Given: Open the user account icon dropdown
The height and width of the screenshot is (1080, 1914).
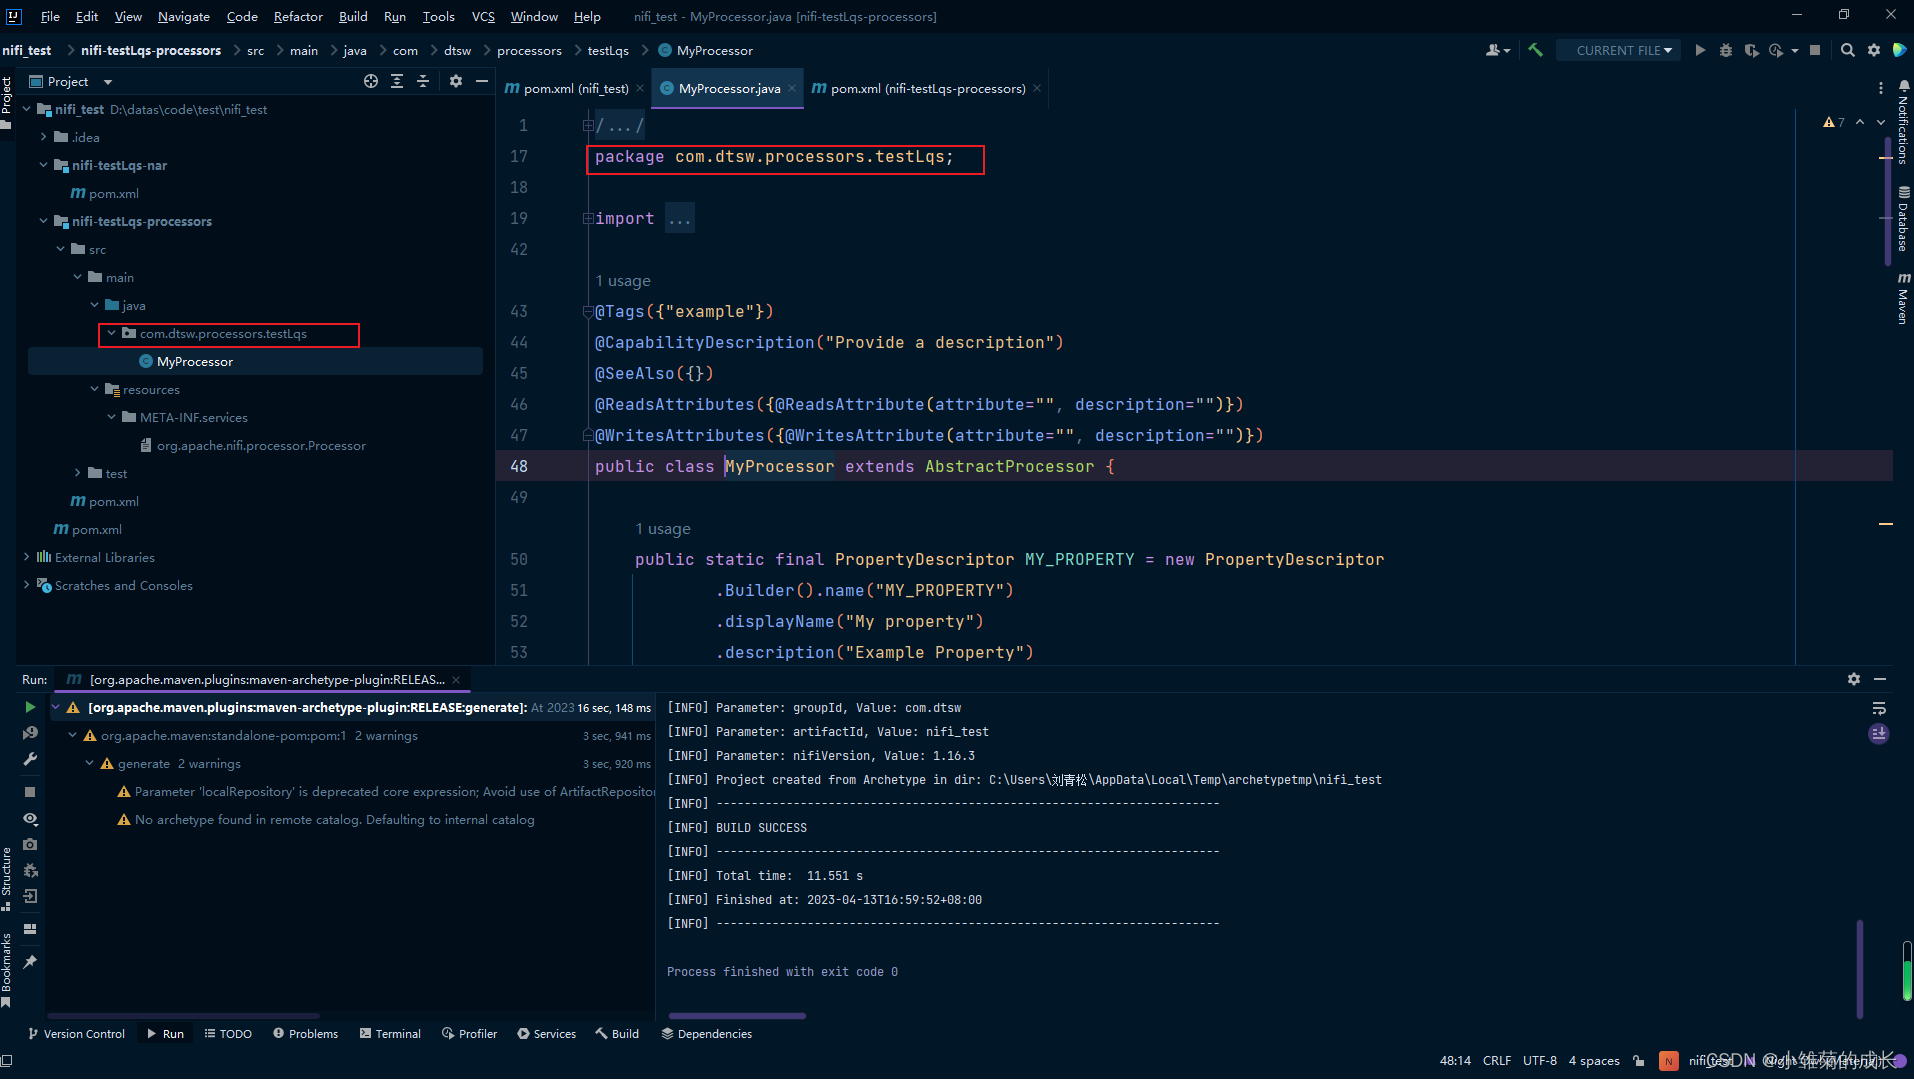Looking at the screenshot, I should [1497, 50].
